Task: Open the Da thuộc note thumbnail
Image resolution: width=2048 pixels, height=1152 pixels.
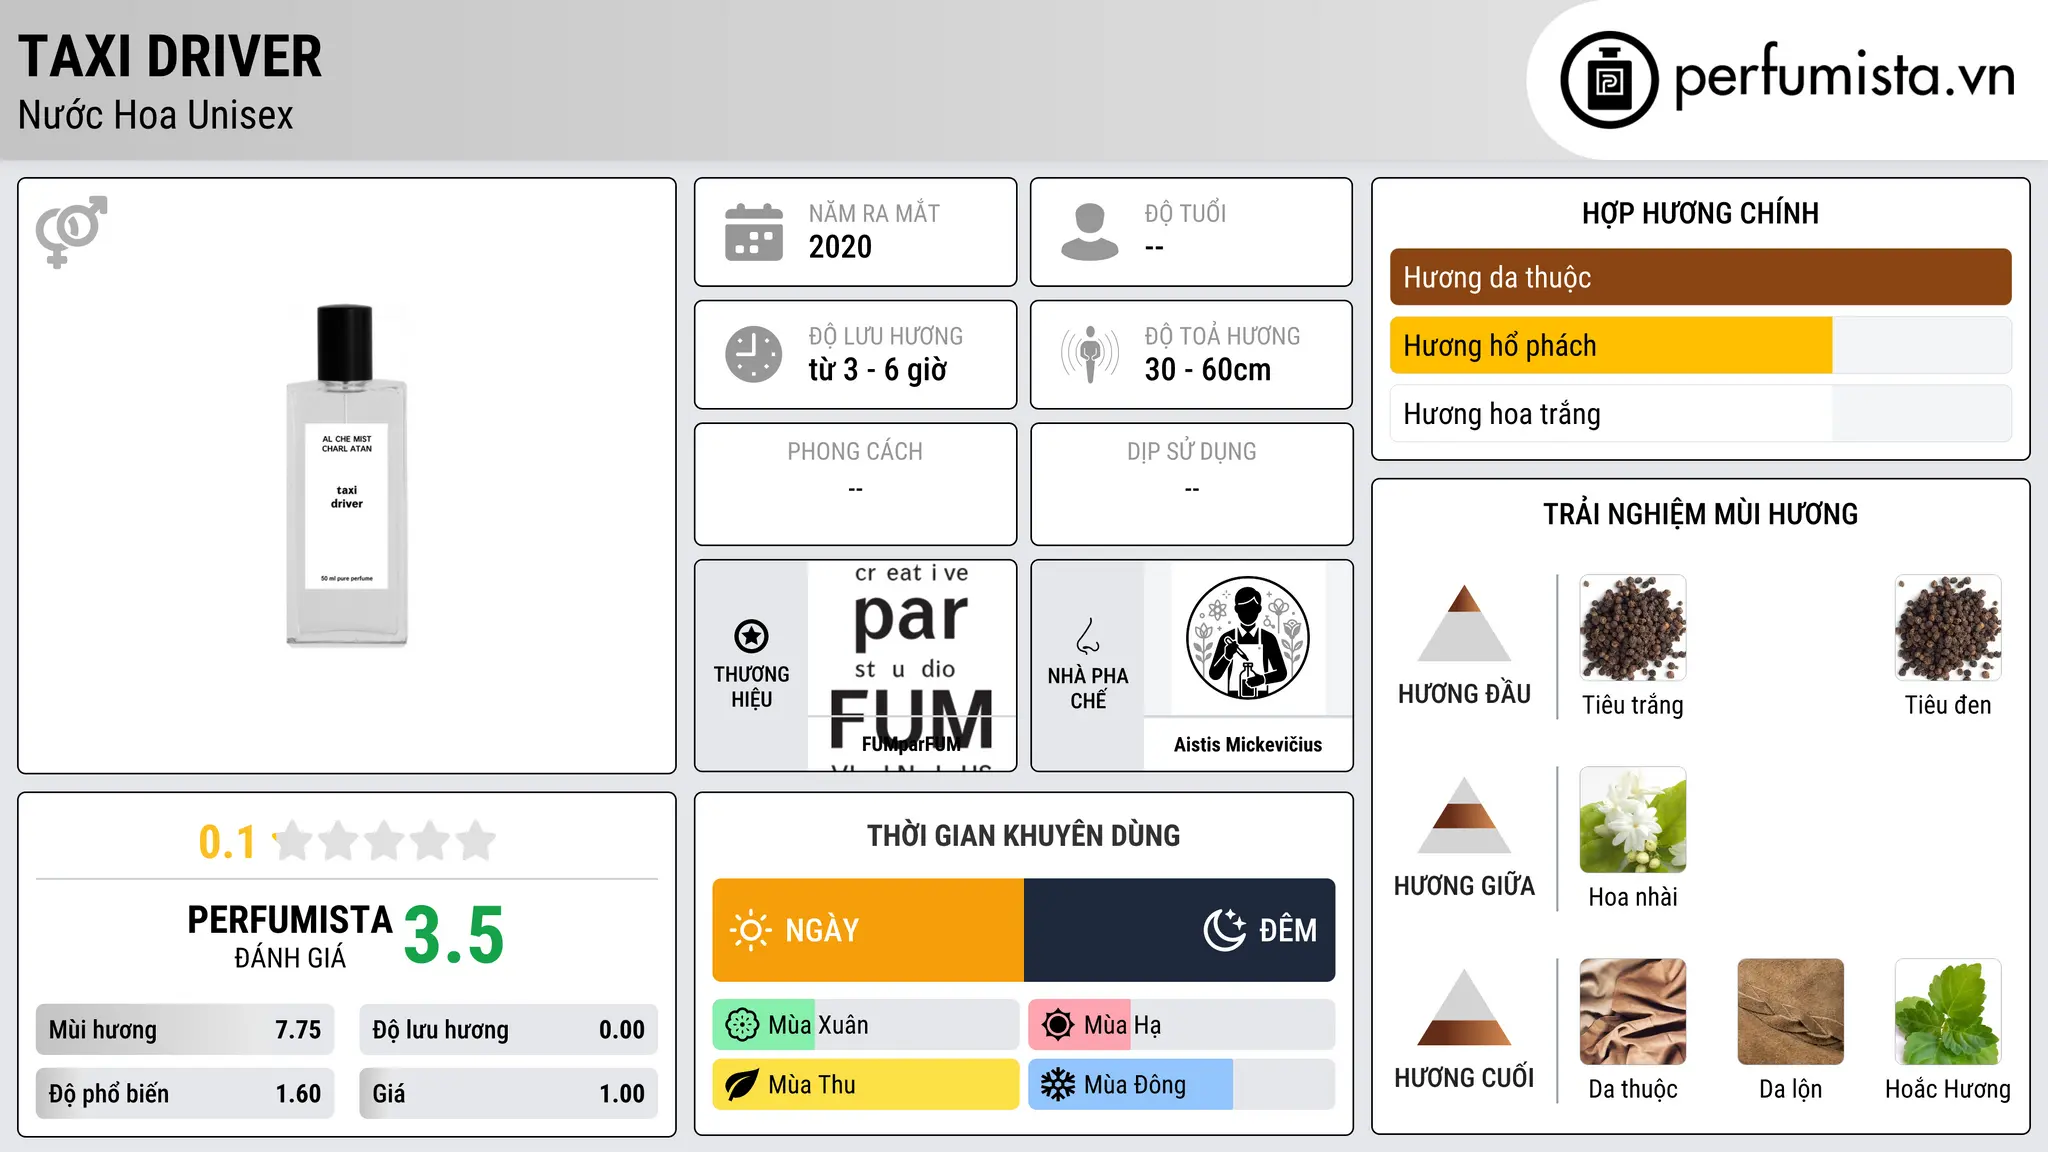Action: pos(1633,1012)
